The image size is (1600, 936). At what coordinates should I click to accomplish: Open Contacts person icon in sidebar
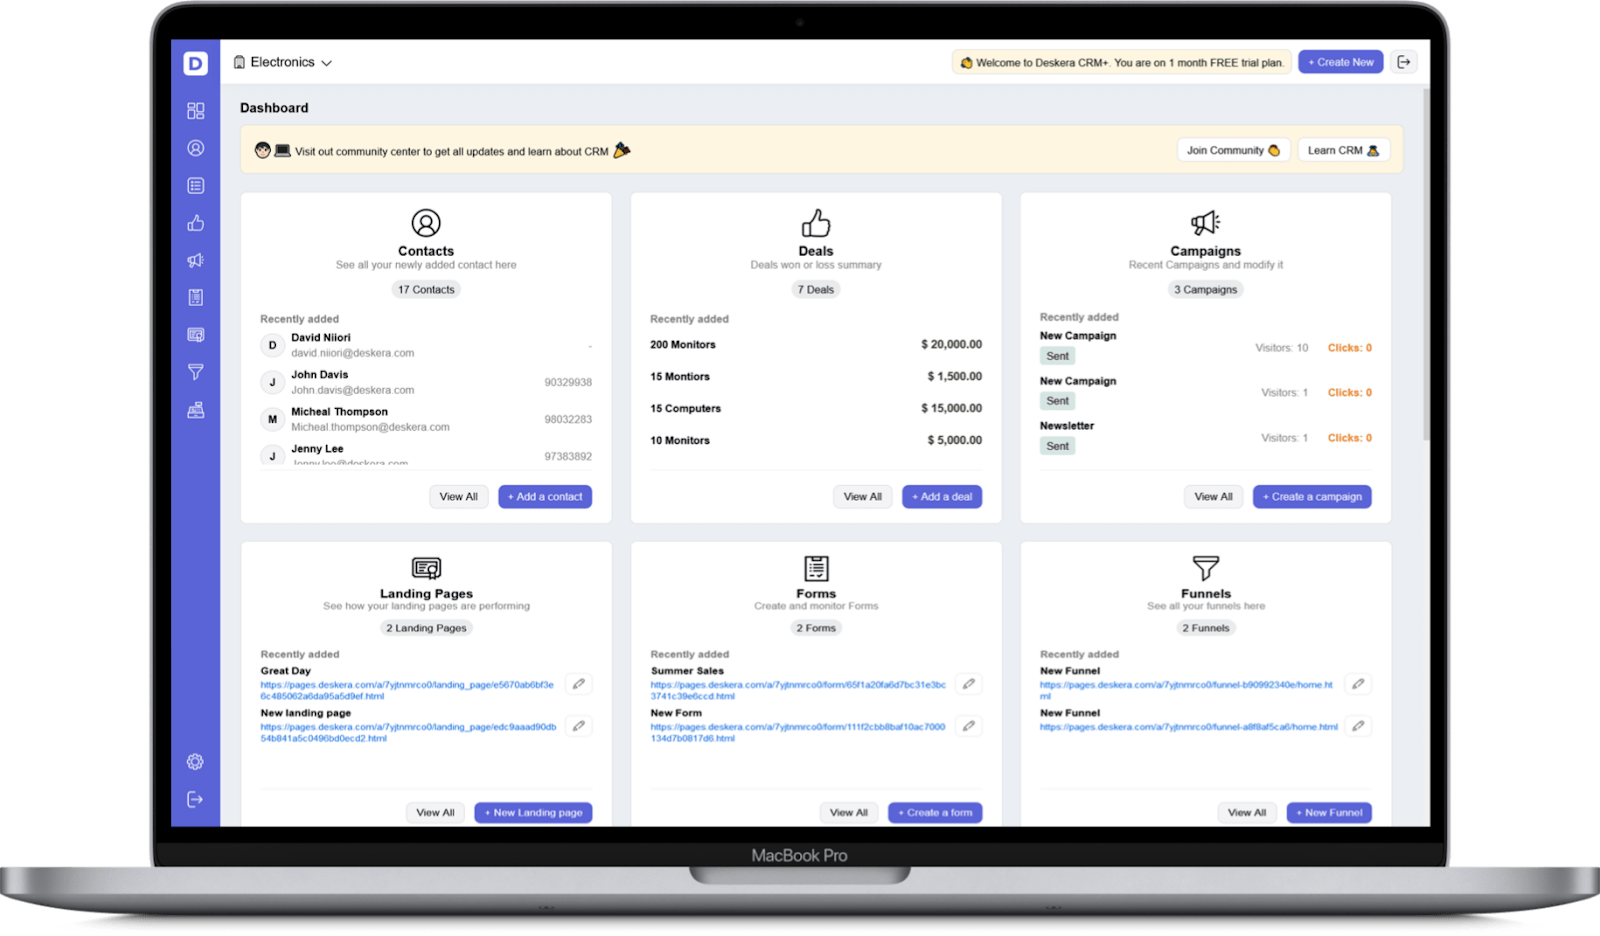(196, 148)
